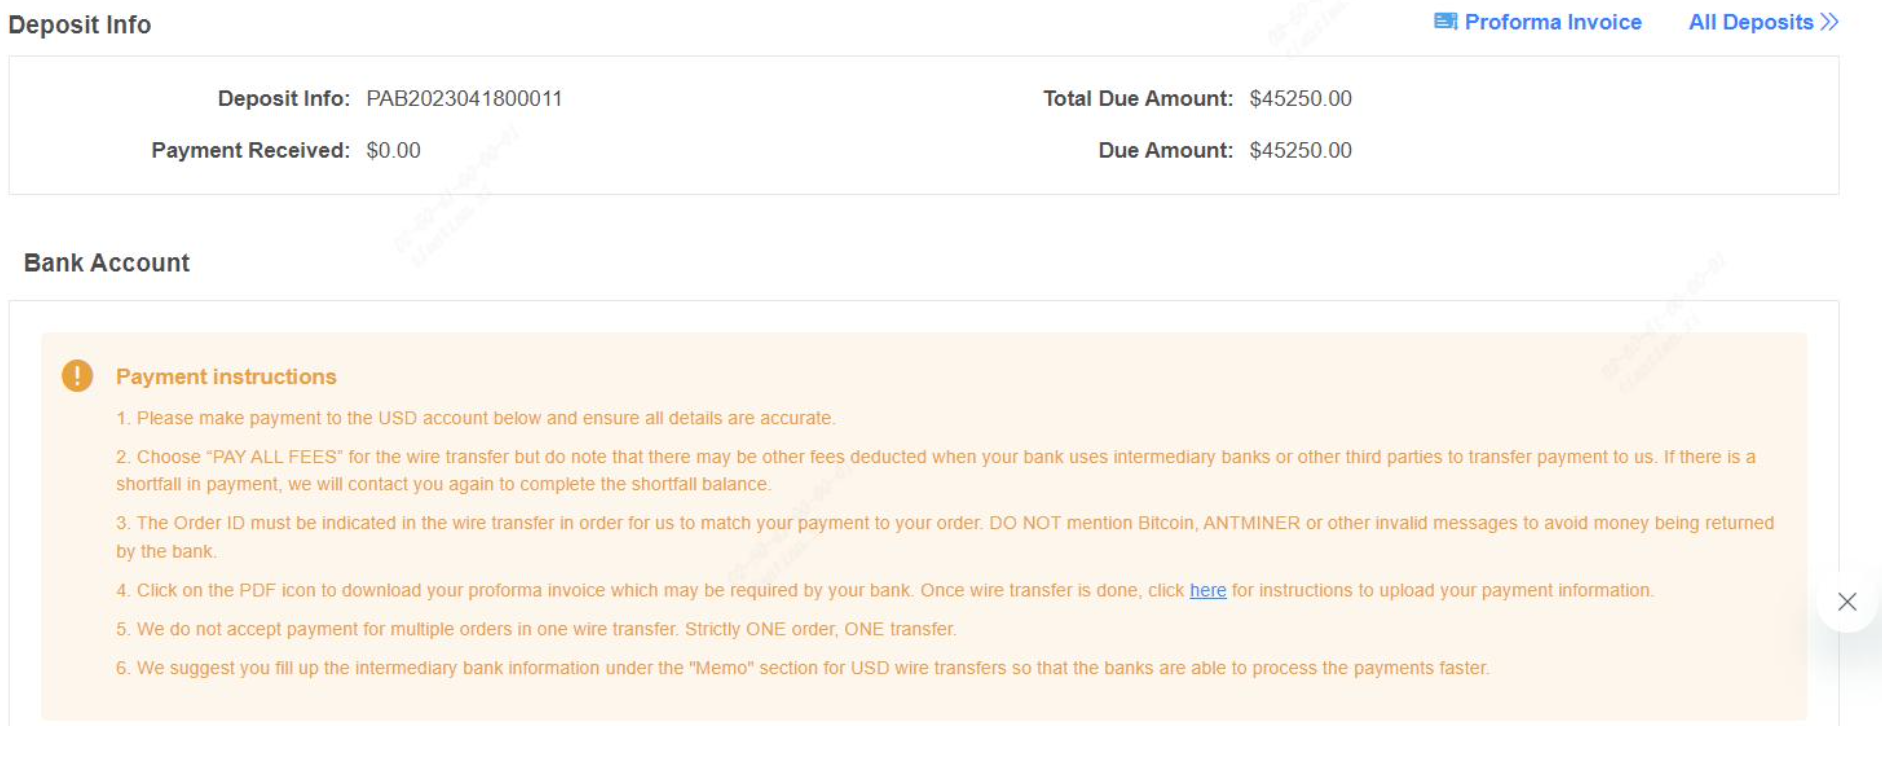Follow the 'here' link for upload instructions
Image resolution: width=1894 pixels, height=782 pixels.
click(x=1207, y=591)
